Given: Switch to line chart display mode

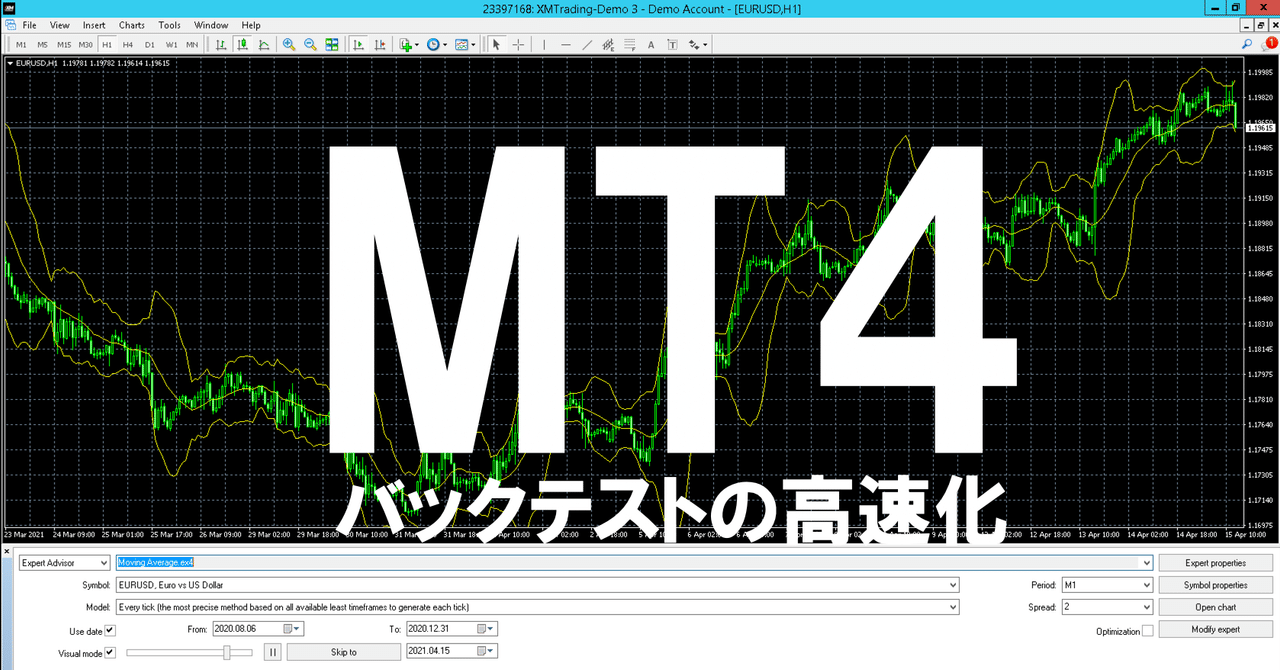Looking at the screenshot, I should point(263,44).
